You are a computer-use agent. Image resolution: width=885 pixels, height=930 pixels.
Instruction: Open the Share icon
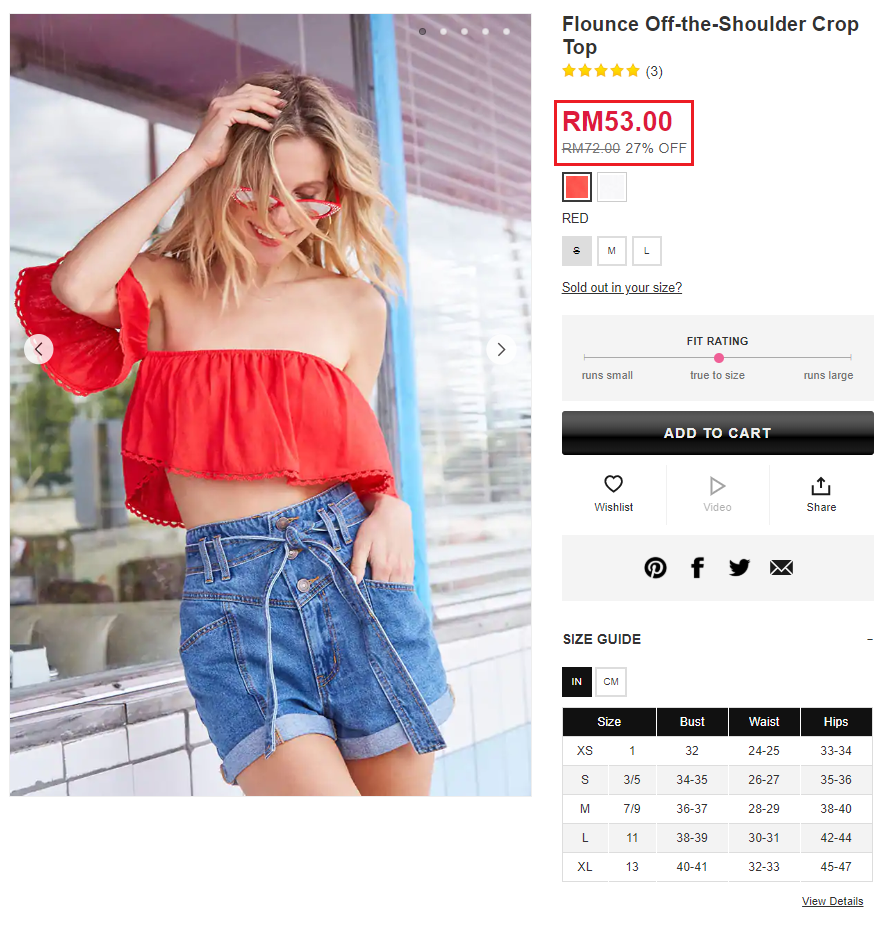click(x=821, y=486)
